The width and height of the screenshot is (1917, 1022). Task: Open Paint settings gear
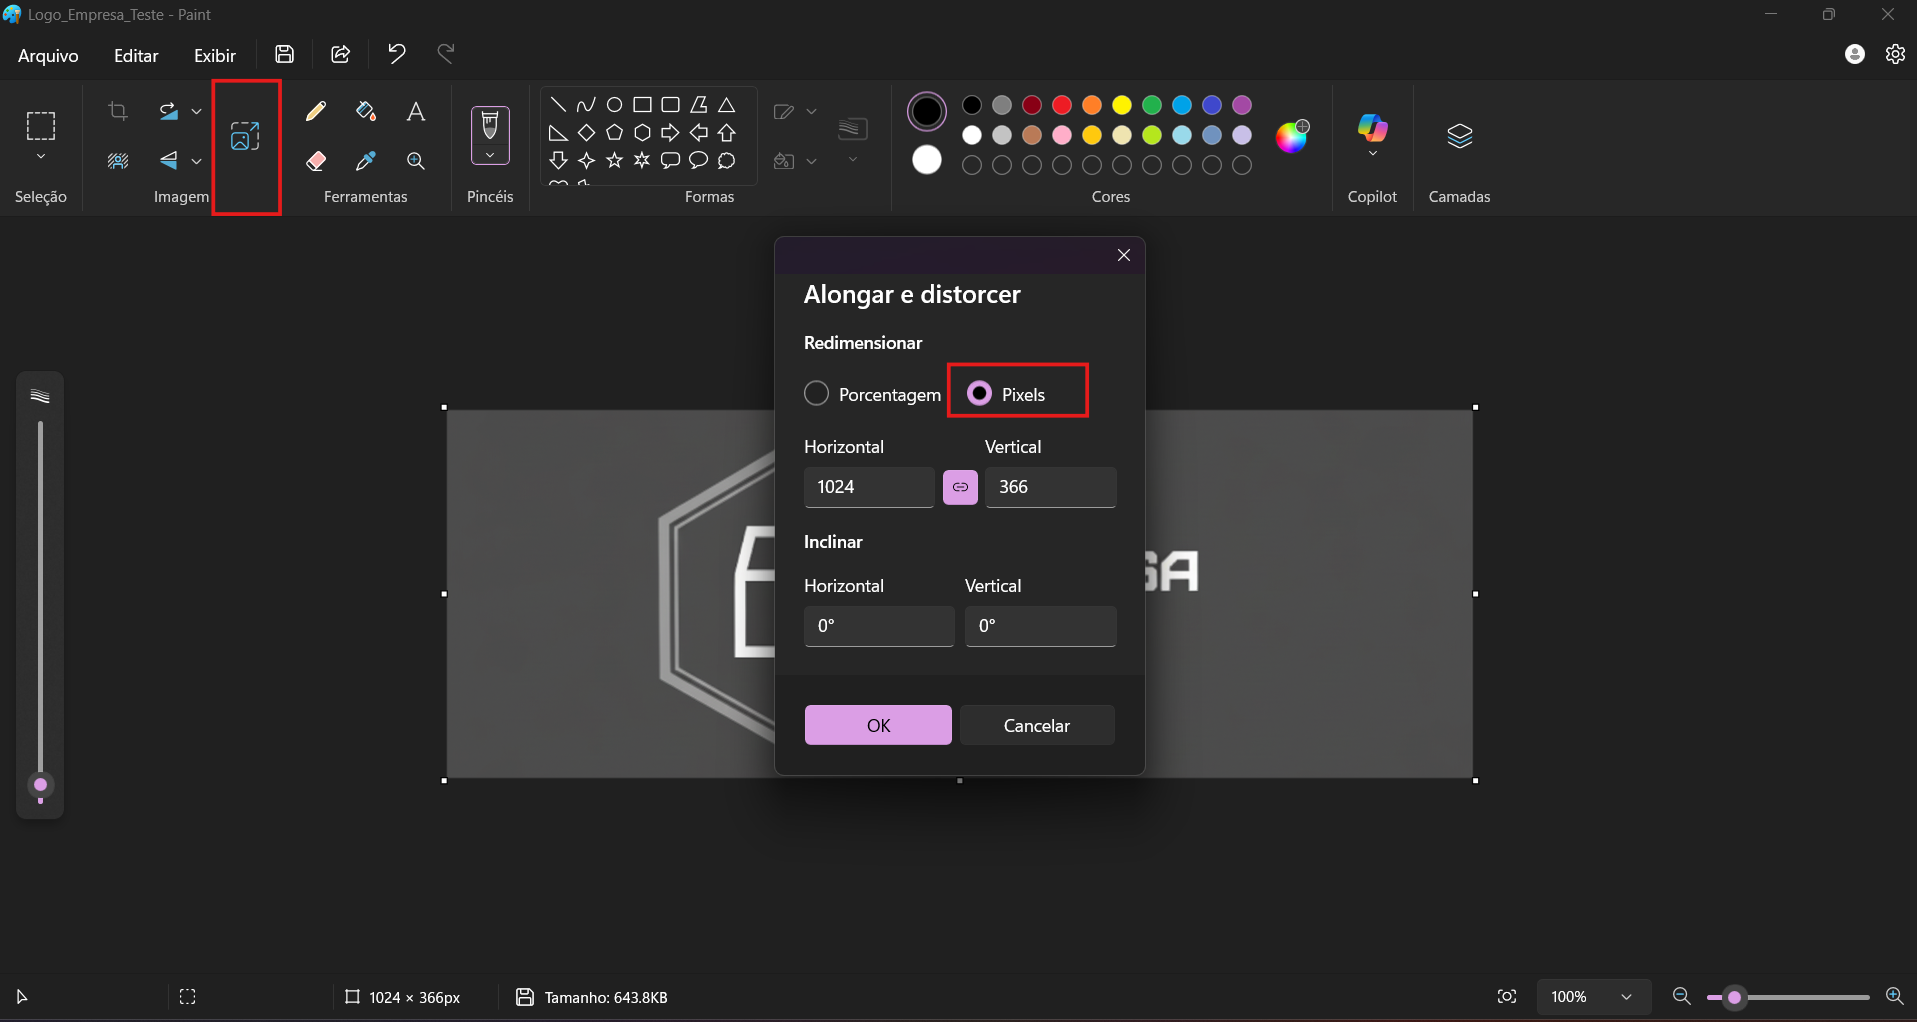coord(1895,54)
